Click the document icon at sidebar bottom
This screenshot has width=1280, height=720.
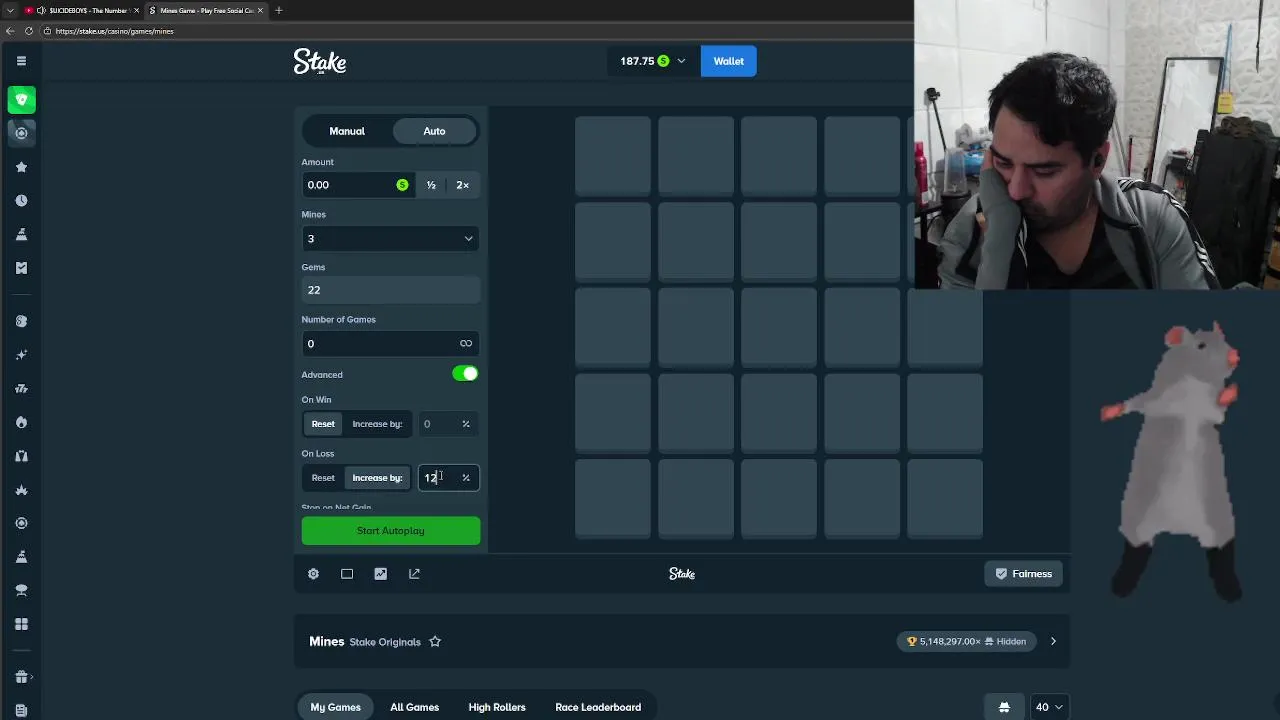pos(21,711)
